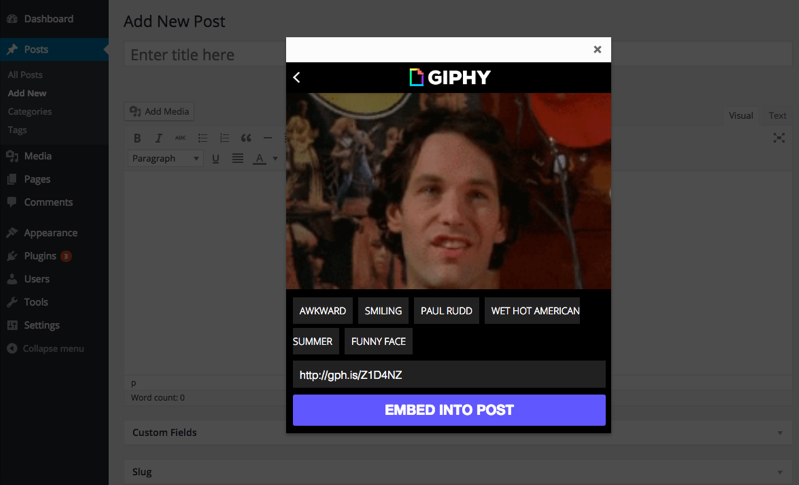The image size is (799, 485).
Task: Click the Dashboard gauge icon
Action: tap(12, 19)
